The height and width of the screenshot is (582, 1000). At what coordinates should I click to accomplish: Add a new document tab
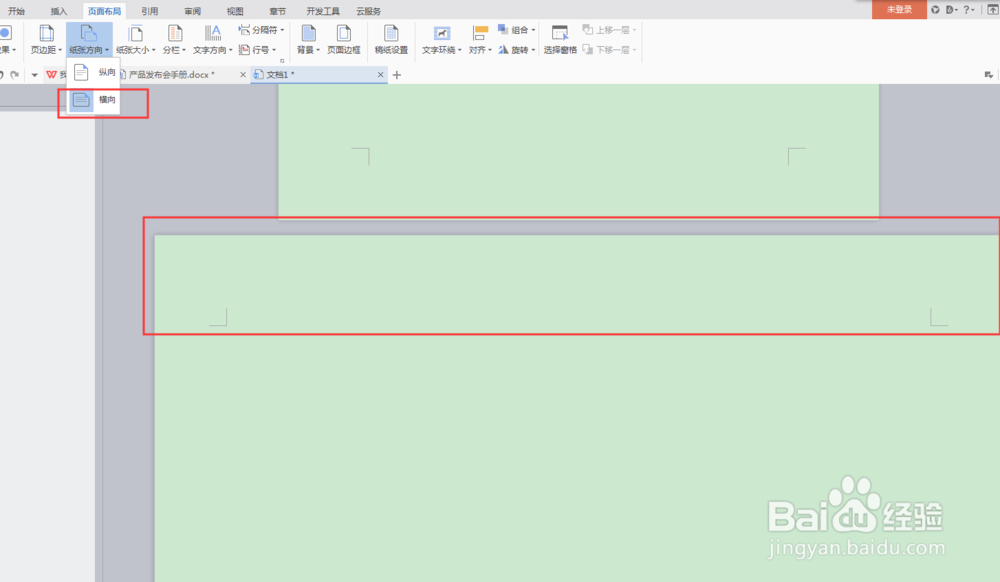point(397,75)
